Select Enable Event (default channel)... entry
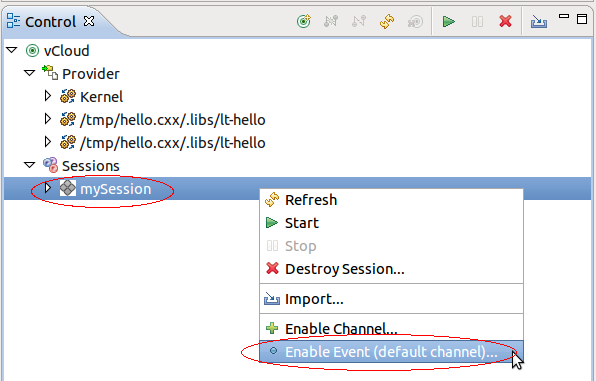 click(392, 352)
